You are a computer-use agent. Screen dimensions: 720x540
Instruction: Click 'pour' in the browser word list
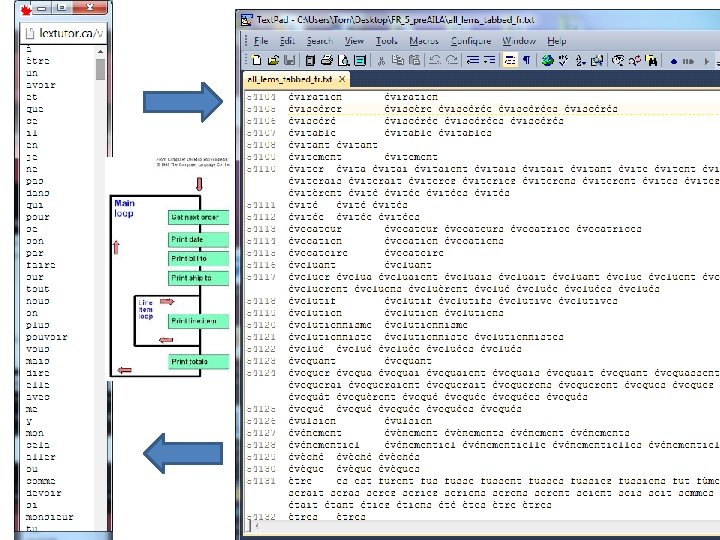(38, 217)
